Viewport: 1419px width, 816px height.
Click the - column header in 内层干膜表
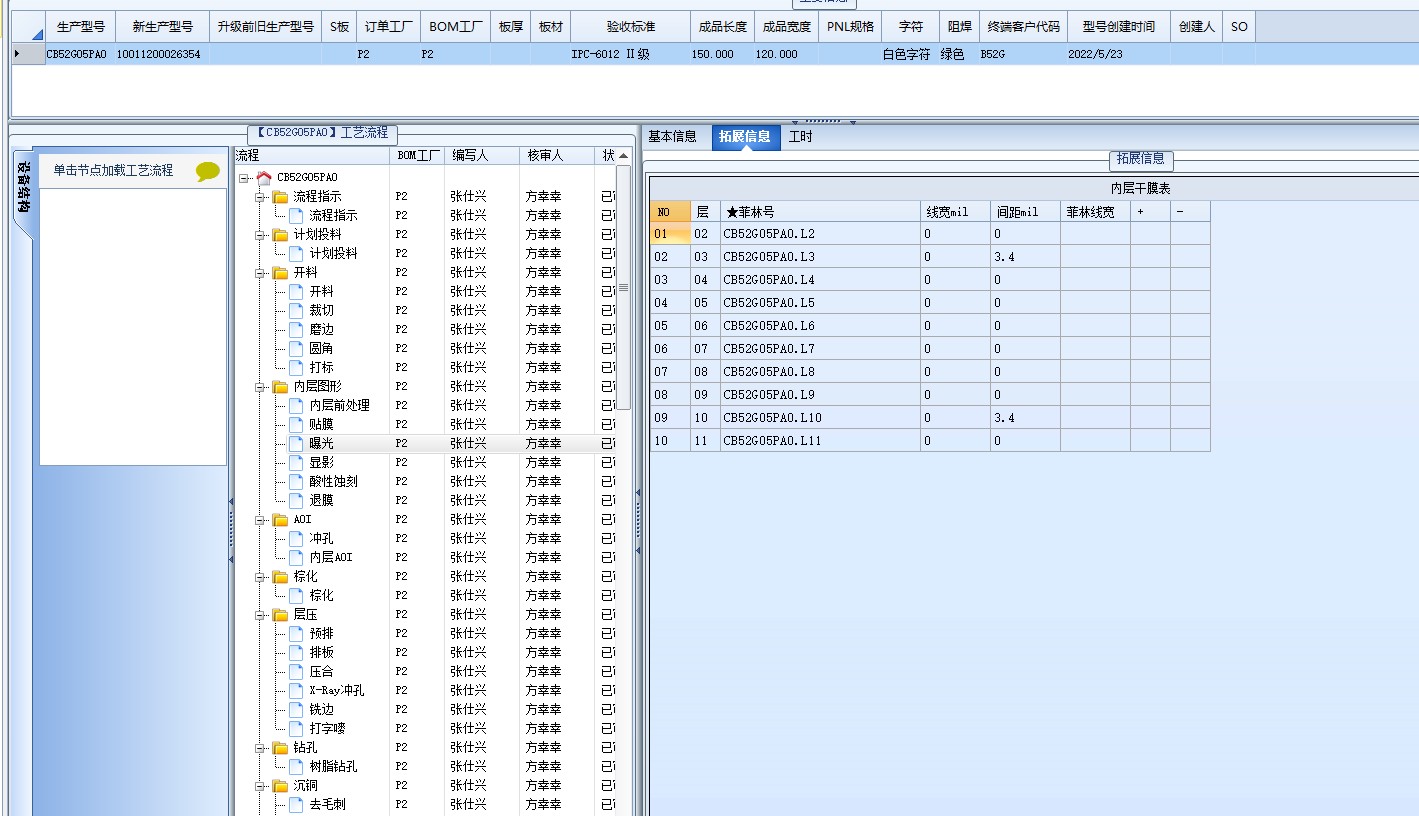1190,212
